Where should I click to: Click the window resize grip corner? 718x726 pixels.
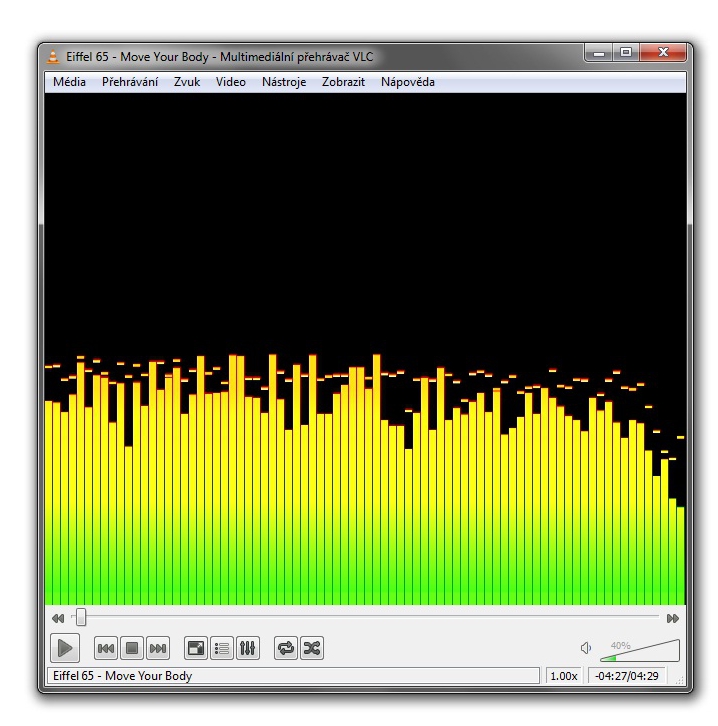pyautogui.click(x=680, y=680)
